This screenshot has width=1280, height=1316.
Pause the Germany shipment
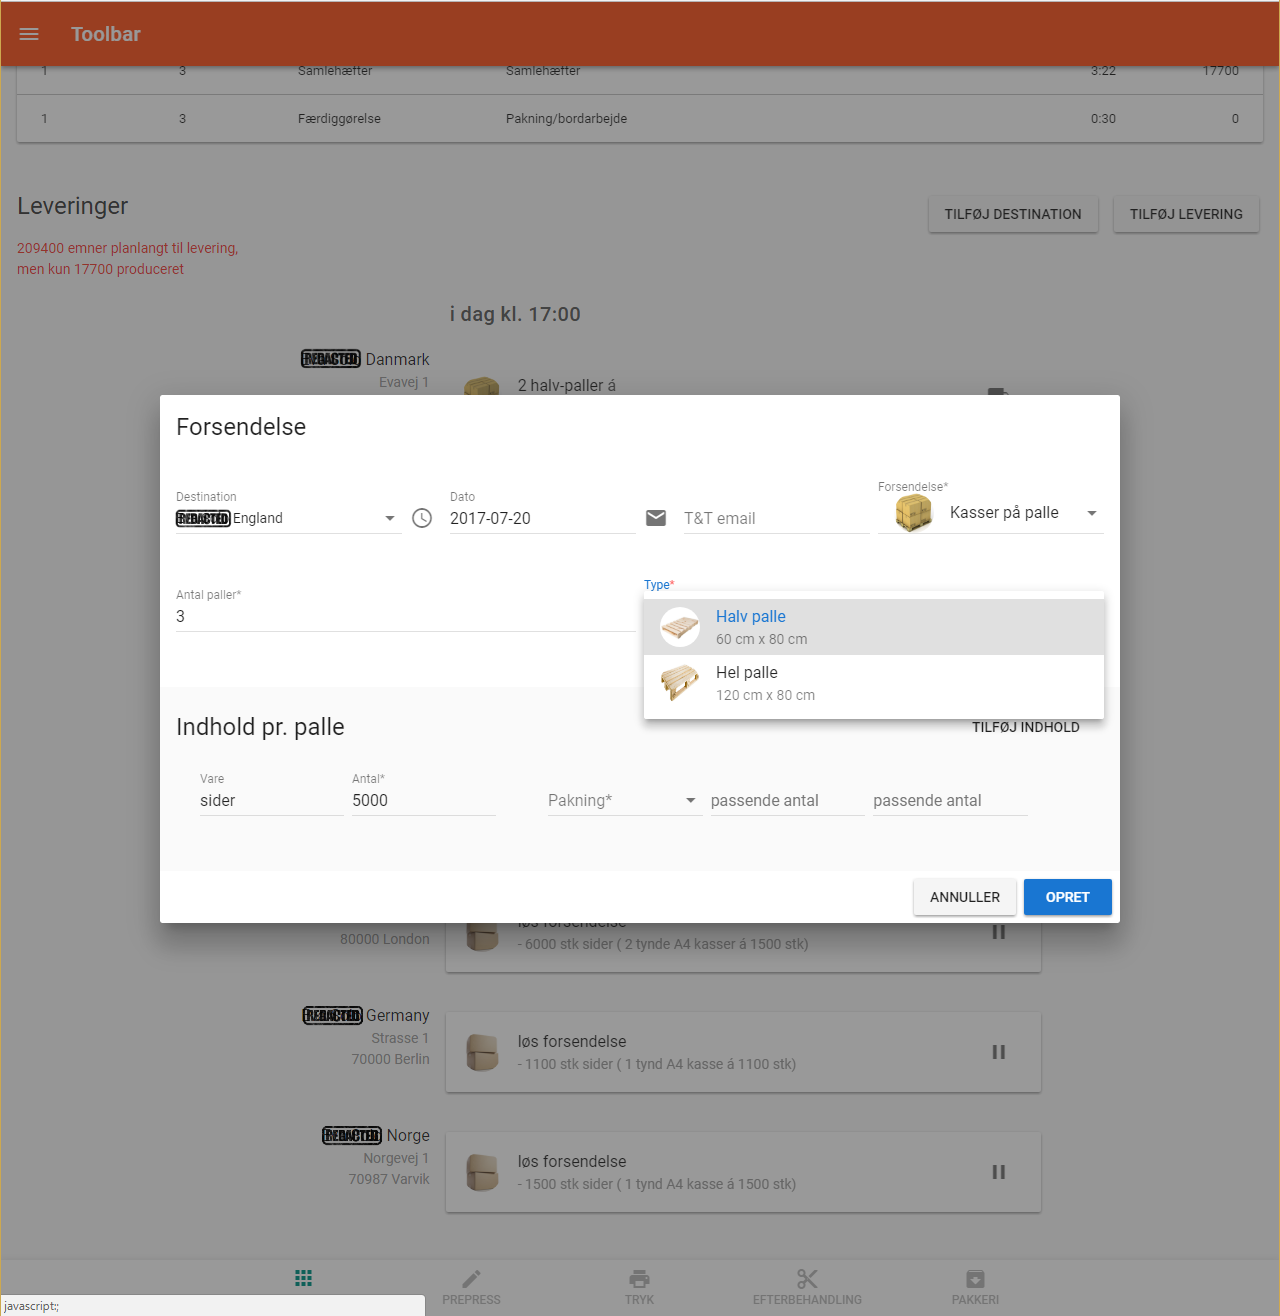coord(998,1052)
